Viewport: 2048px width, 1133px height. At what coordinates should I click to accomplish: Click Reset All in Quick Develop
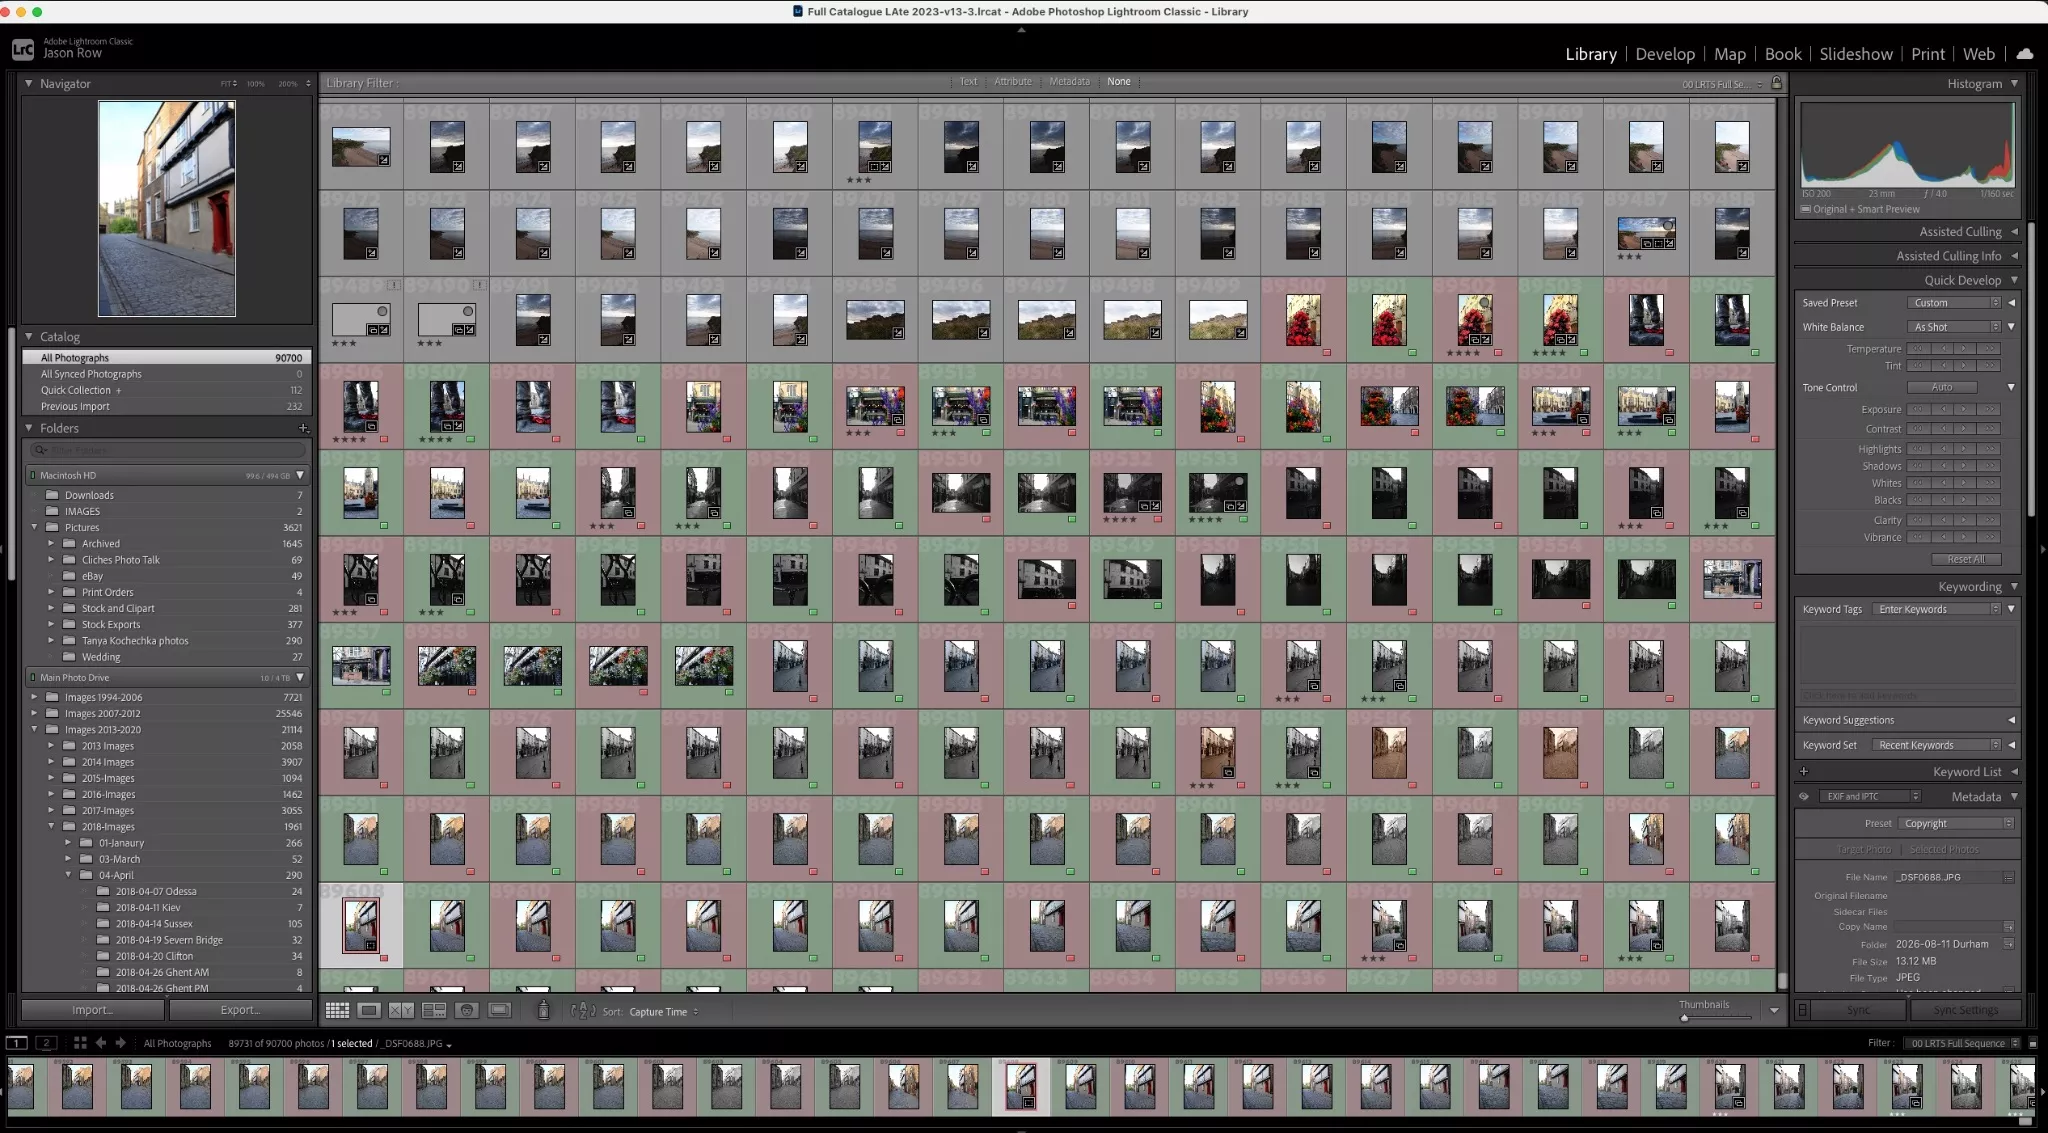(x=1966, y=559)
